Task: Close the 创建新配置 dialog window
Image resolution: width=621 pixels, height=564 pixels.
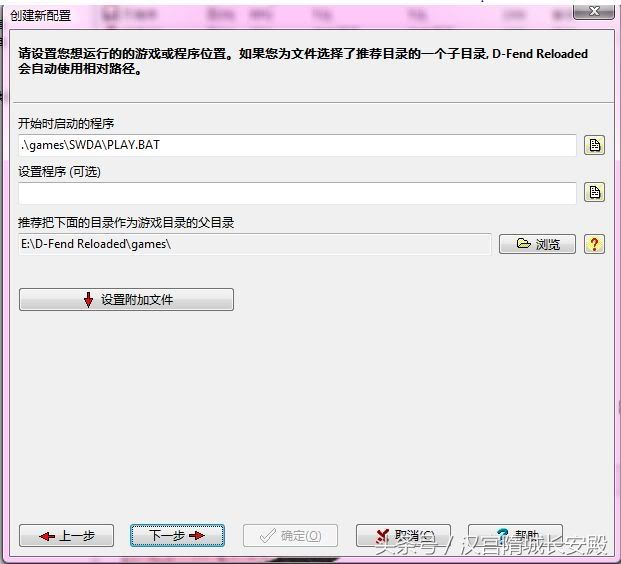Action: point(593,12)
